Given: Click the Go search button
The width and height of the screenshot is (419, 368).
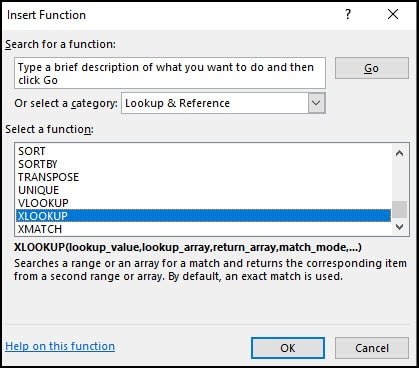Looking at the screenshot, I should 372,68.
